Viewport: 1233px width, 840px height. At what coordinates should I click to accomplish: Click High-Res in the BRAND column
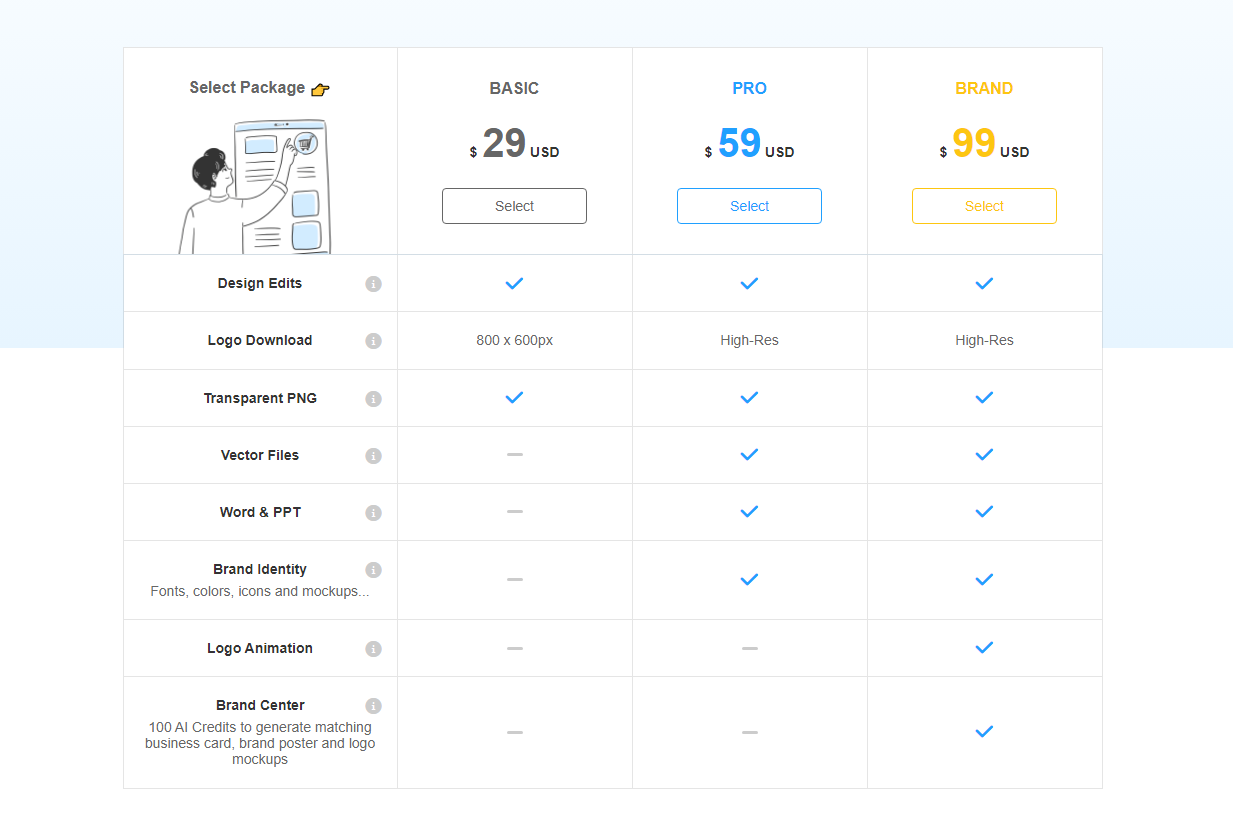(x=984, y=341)
